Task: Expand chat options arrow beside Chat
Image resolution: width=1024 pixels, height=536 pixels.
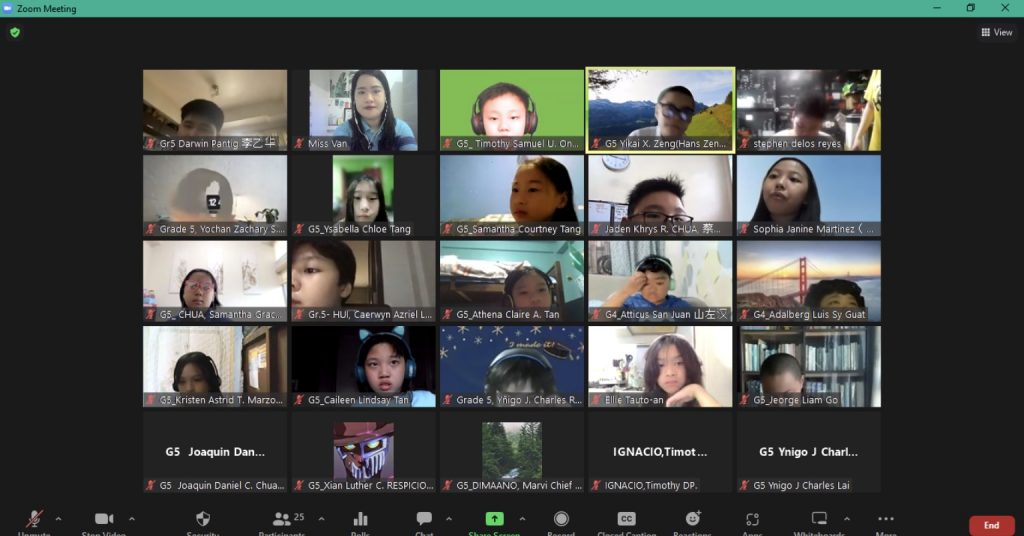Action: [449, 519]
